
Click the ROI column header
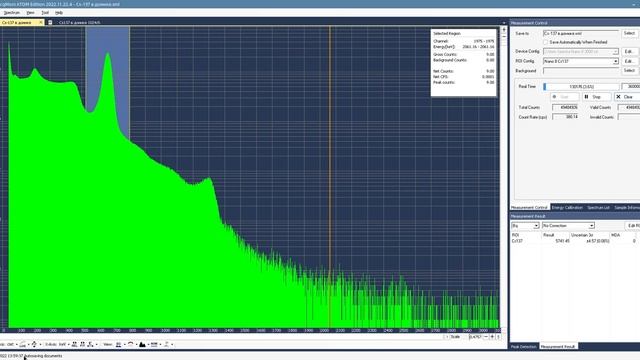click(526, 235)
